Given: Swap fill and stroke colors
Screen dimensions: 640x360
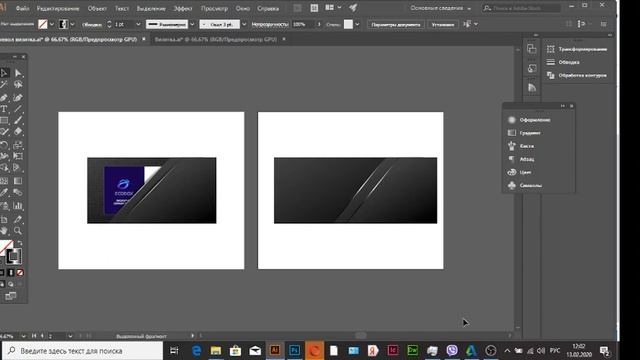Looking at the screenshot, I should coord(20,243).
